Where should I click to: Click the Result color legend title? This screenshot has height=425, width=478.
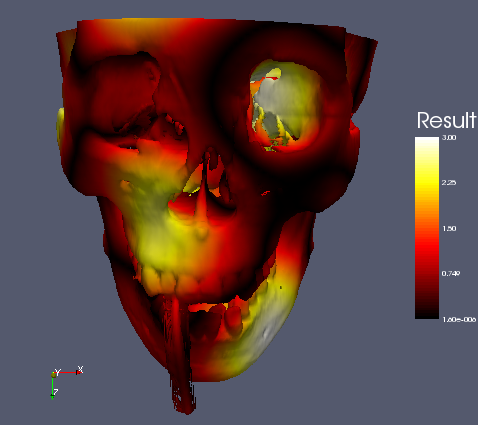pos(446,120)
